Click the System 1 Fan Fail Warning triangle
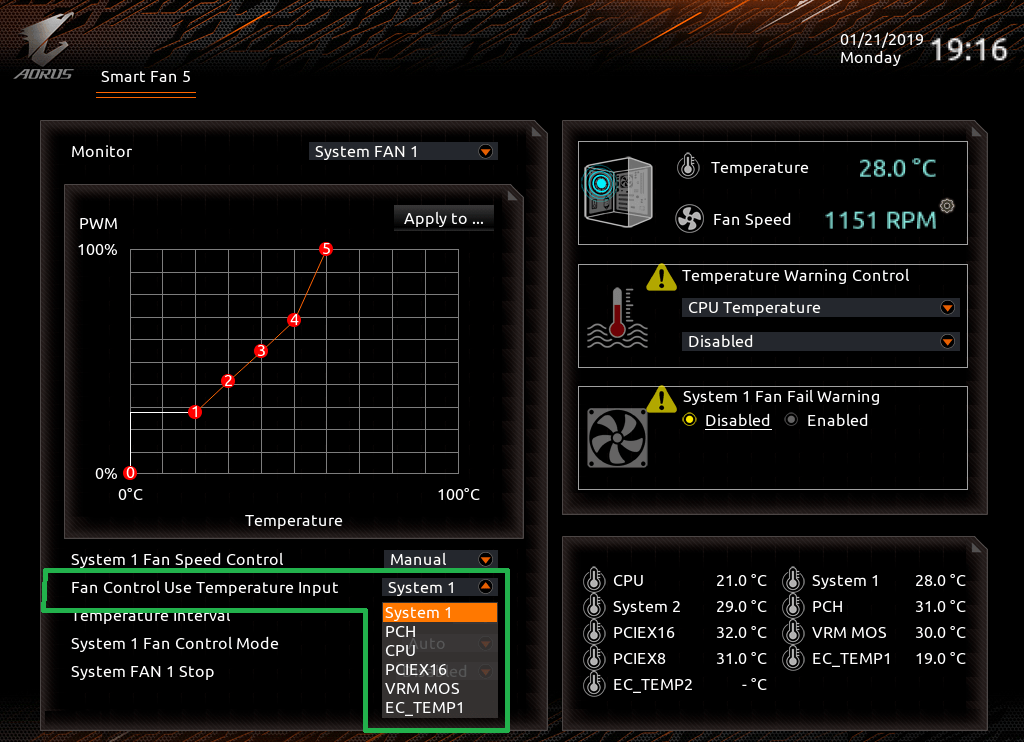Viewport: 1024px width, 742px height. pyautogui.click(x=661, y=399)
